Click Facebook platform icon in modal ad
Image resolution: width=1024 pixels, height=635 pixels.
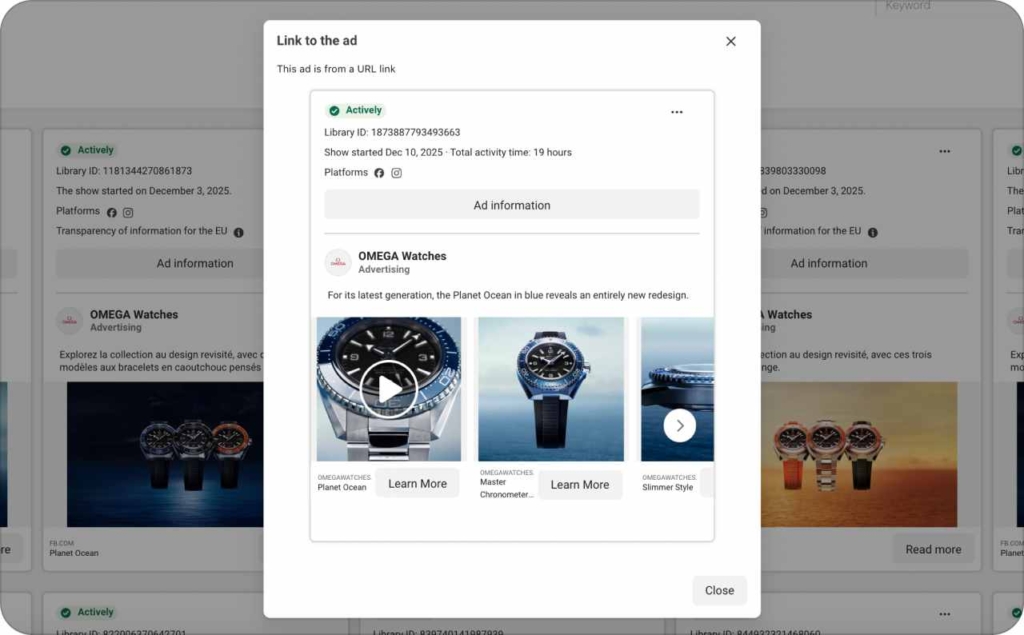point(379,173)
